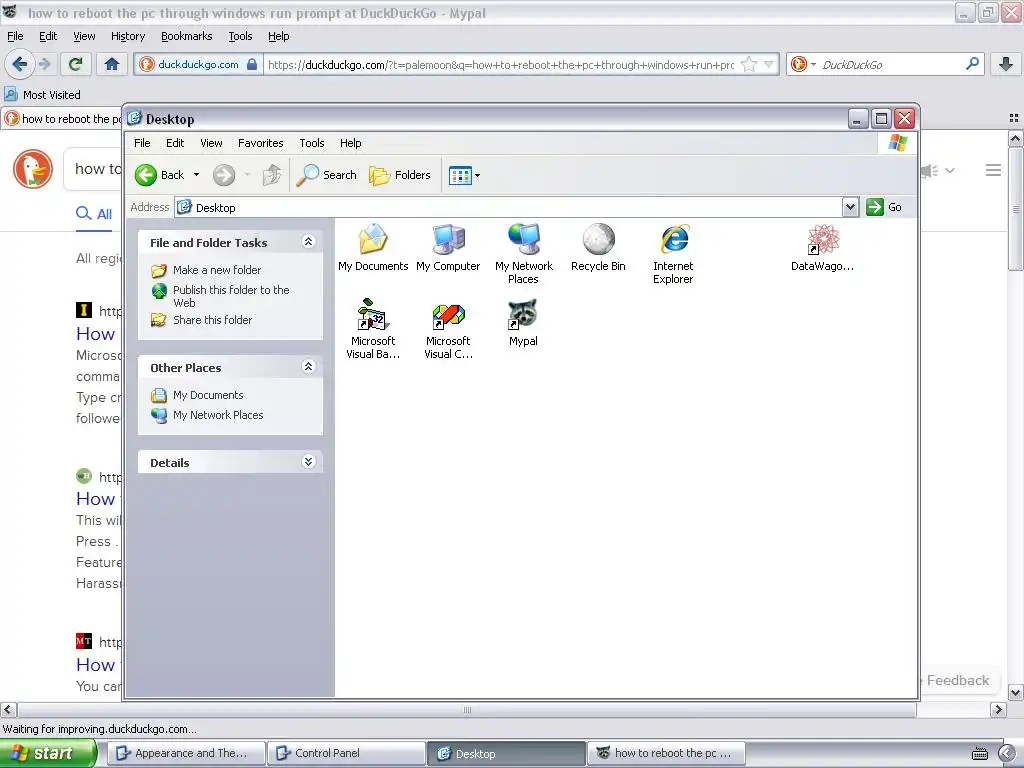Image resolution: width=1024 pixels, height=768 pixels.
Task: Click Up folder toolbar icon
Action: [x=272, y=175]
